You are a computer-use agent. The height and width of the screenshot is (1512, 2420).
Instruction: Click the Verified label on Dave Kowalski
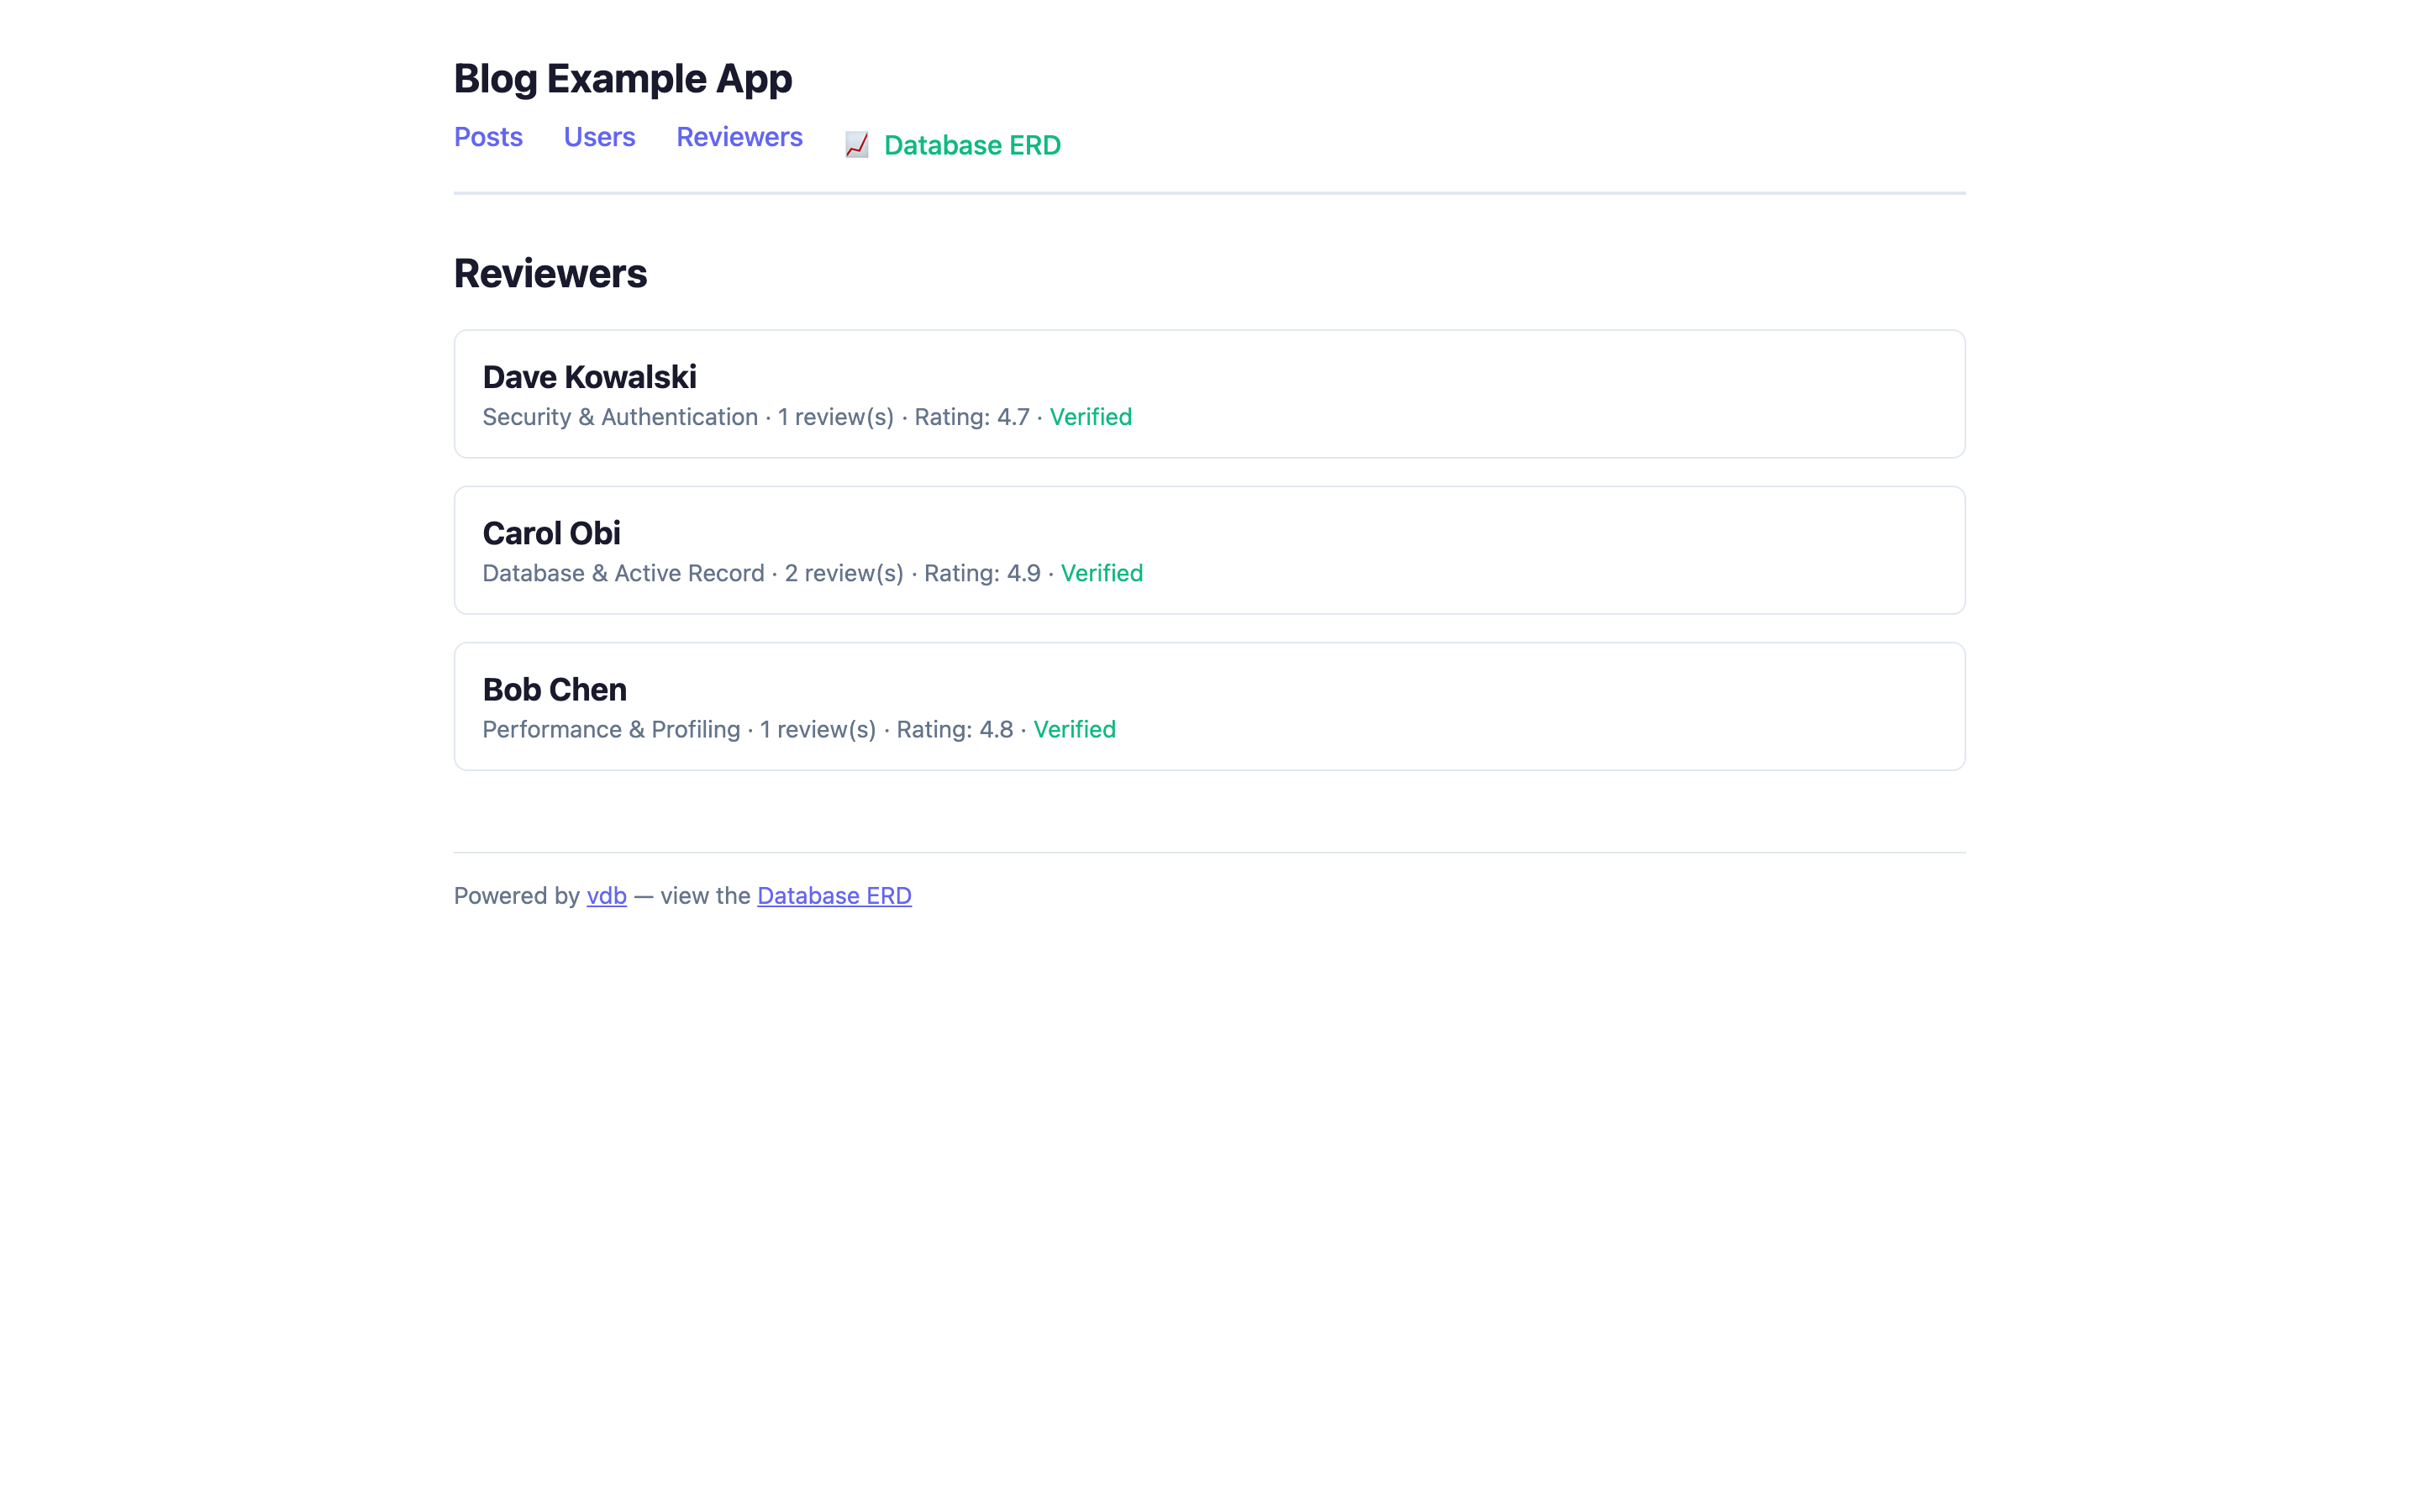[1089, 417]
